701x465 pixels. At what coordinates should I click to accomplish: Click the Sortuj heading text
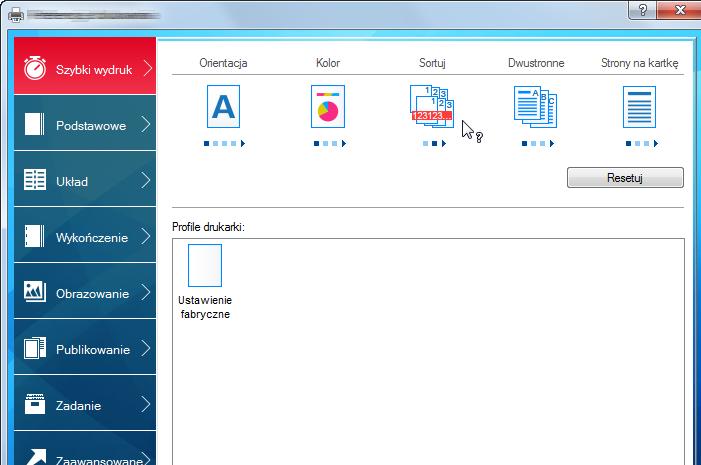click(432, 63)
